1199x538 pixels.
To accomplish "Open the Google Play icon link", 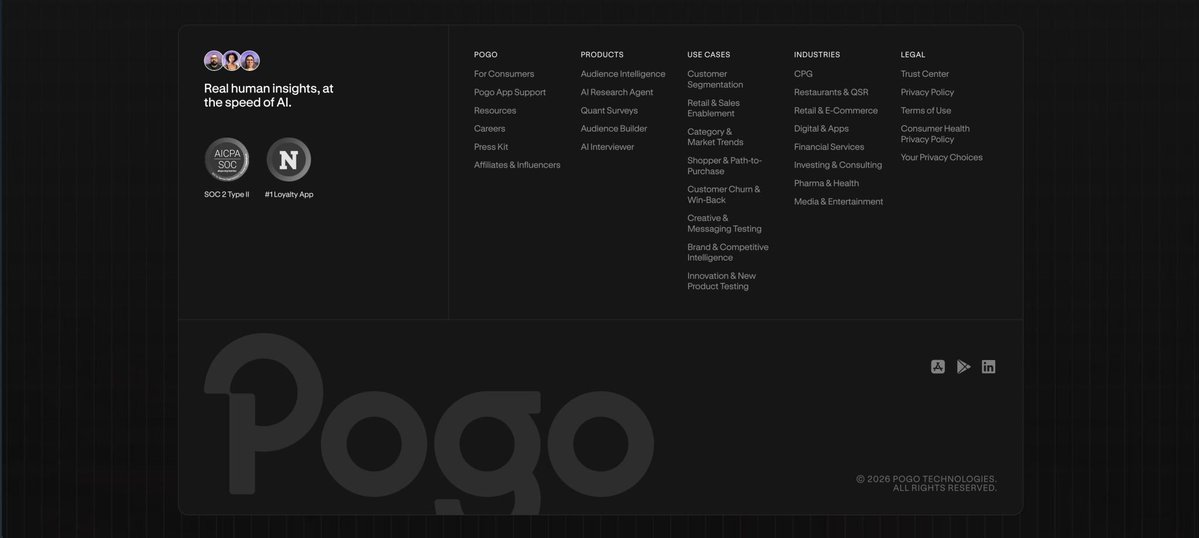I will click(x=963, y=367).
